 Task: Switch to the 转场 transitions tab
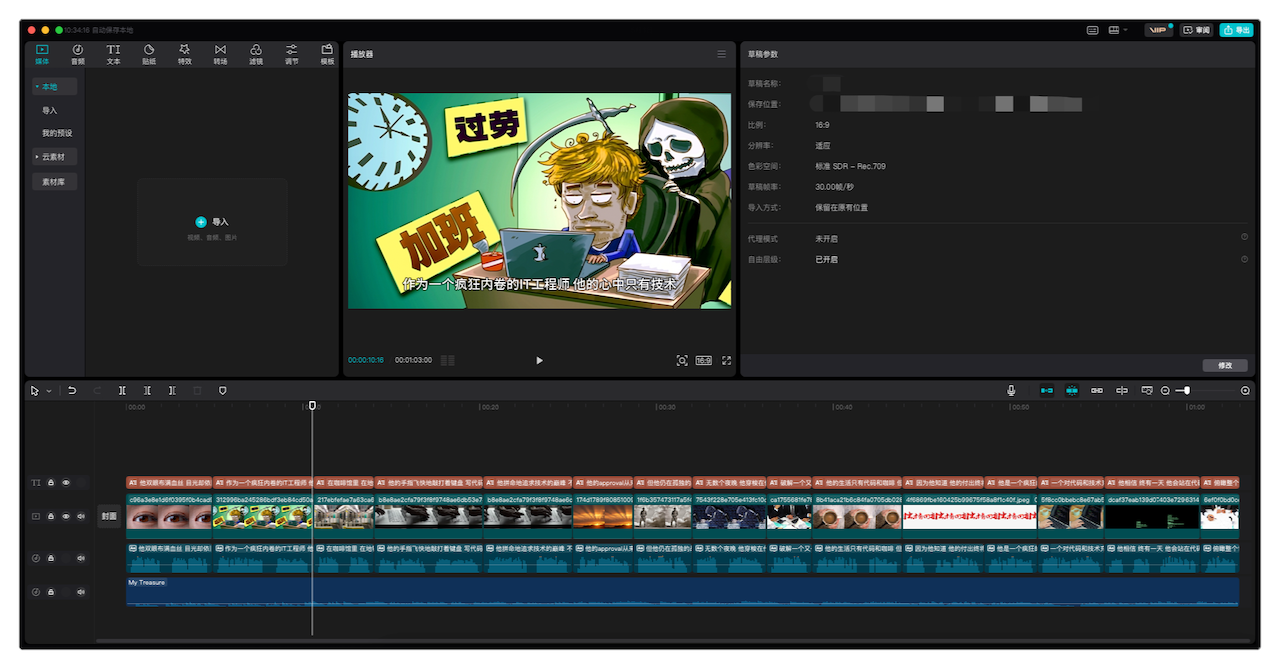(x=220, y=54)
